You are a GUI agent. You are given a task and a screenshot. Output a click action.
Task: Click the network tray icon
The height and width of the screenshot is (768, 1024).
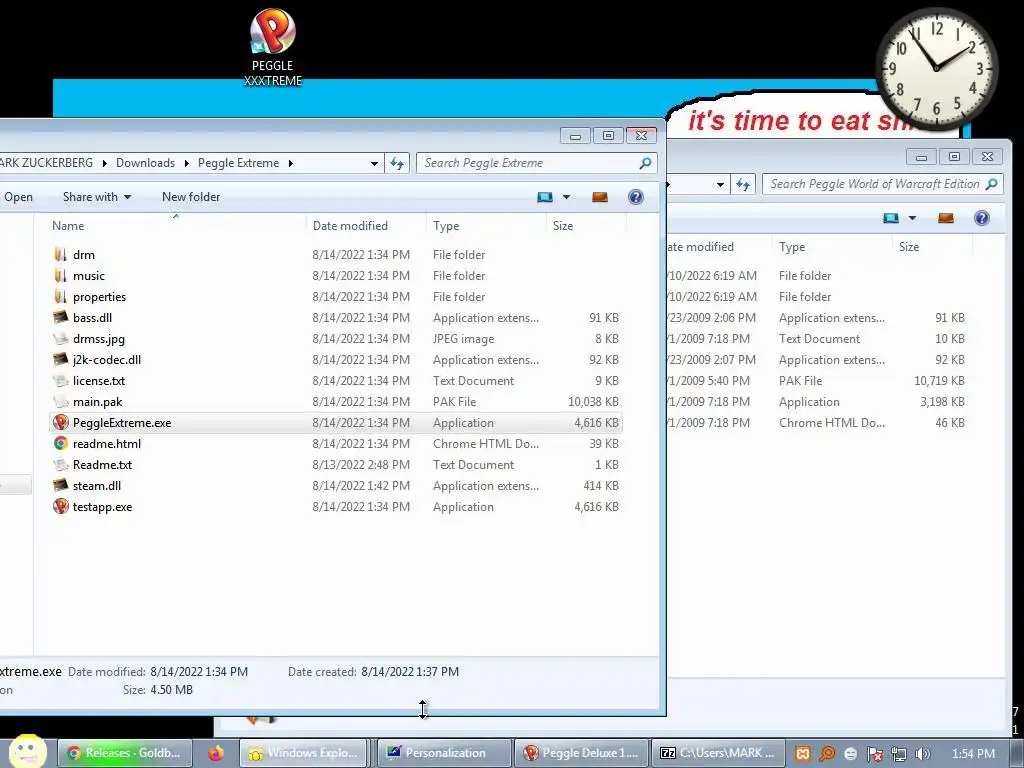pyautogui.click(x=899, y=754)
